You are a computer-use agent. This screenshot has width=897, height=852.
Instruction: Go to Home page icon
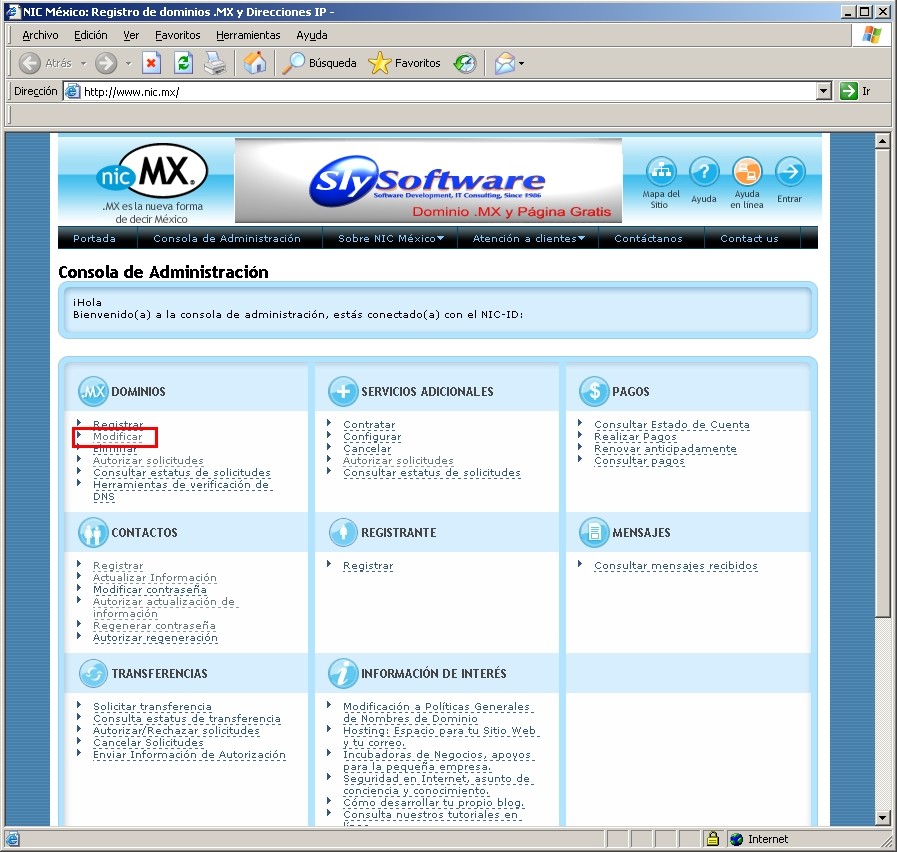click(255, 63)
